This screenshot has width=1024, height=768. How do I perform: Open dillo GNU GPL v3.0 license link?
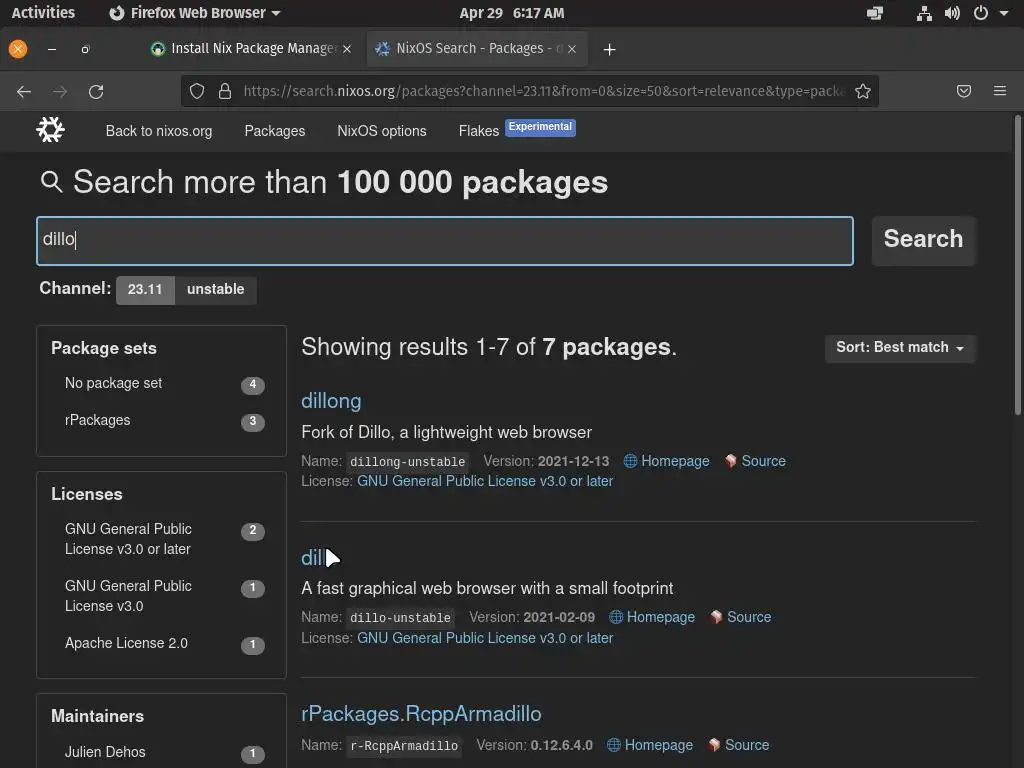pyautogui.click(x=485, y=638)
